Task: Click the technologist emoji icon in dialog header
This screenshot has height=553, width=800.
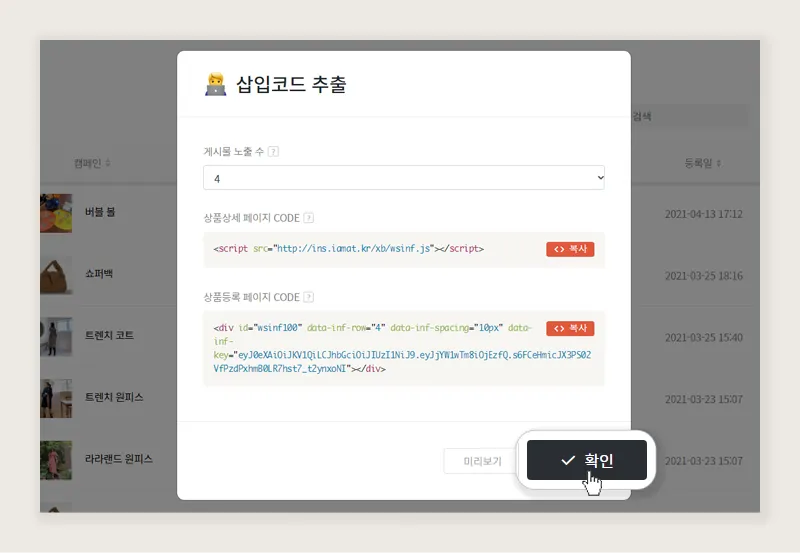Action: [215, 84]
